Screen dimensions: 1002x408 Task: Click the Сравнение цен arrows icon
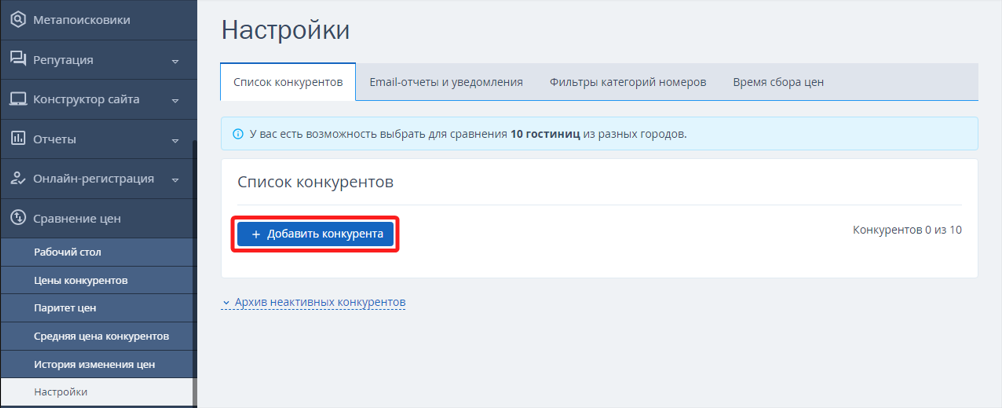(x=18, y=218)
